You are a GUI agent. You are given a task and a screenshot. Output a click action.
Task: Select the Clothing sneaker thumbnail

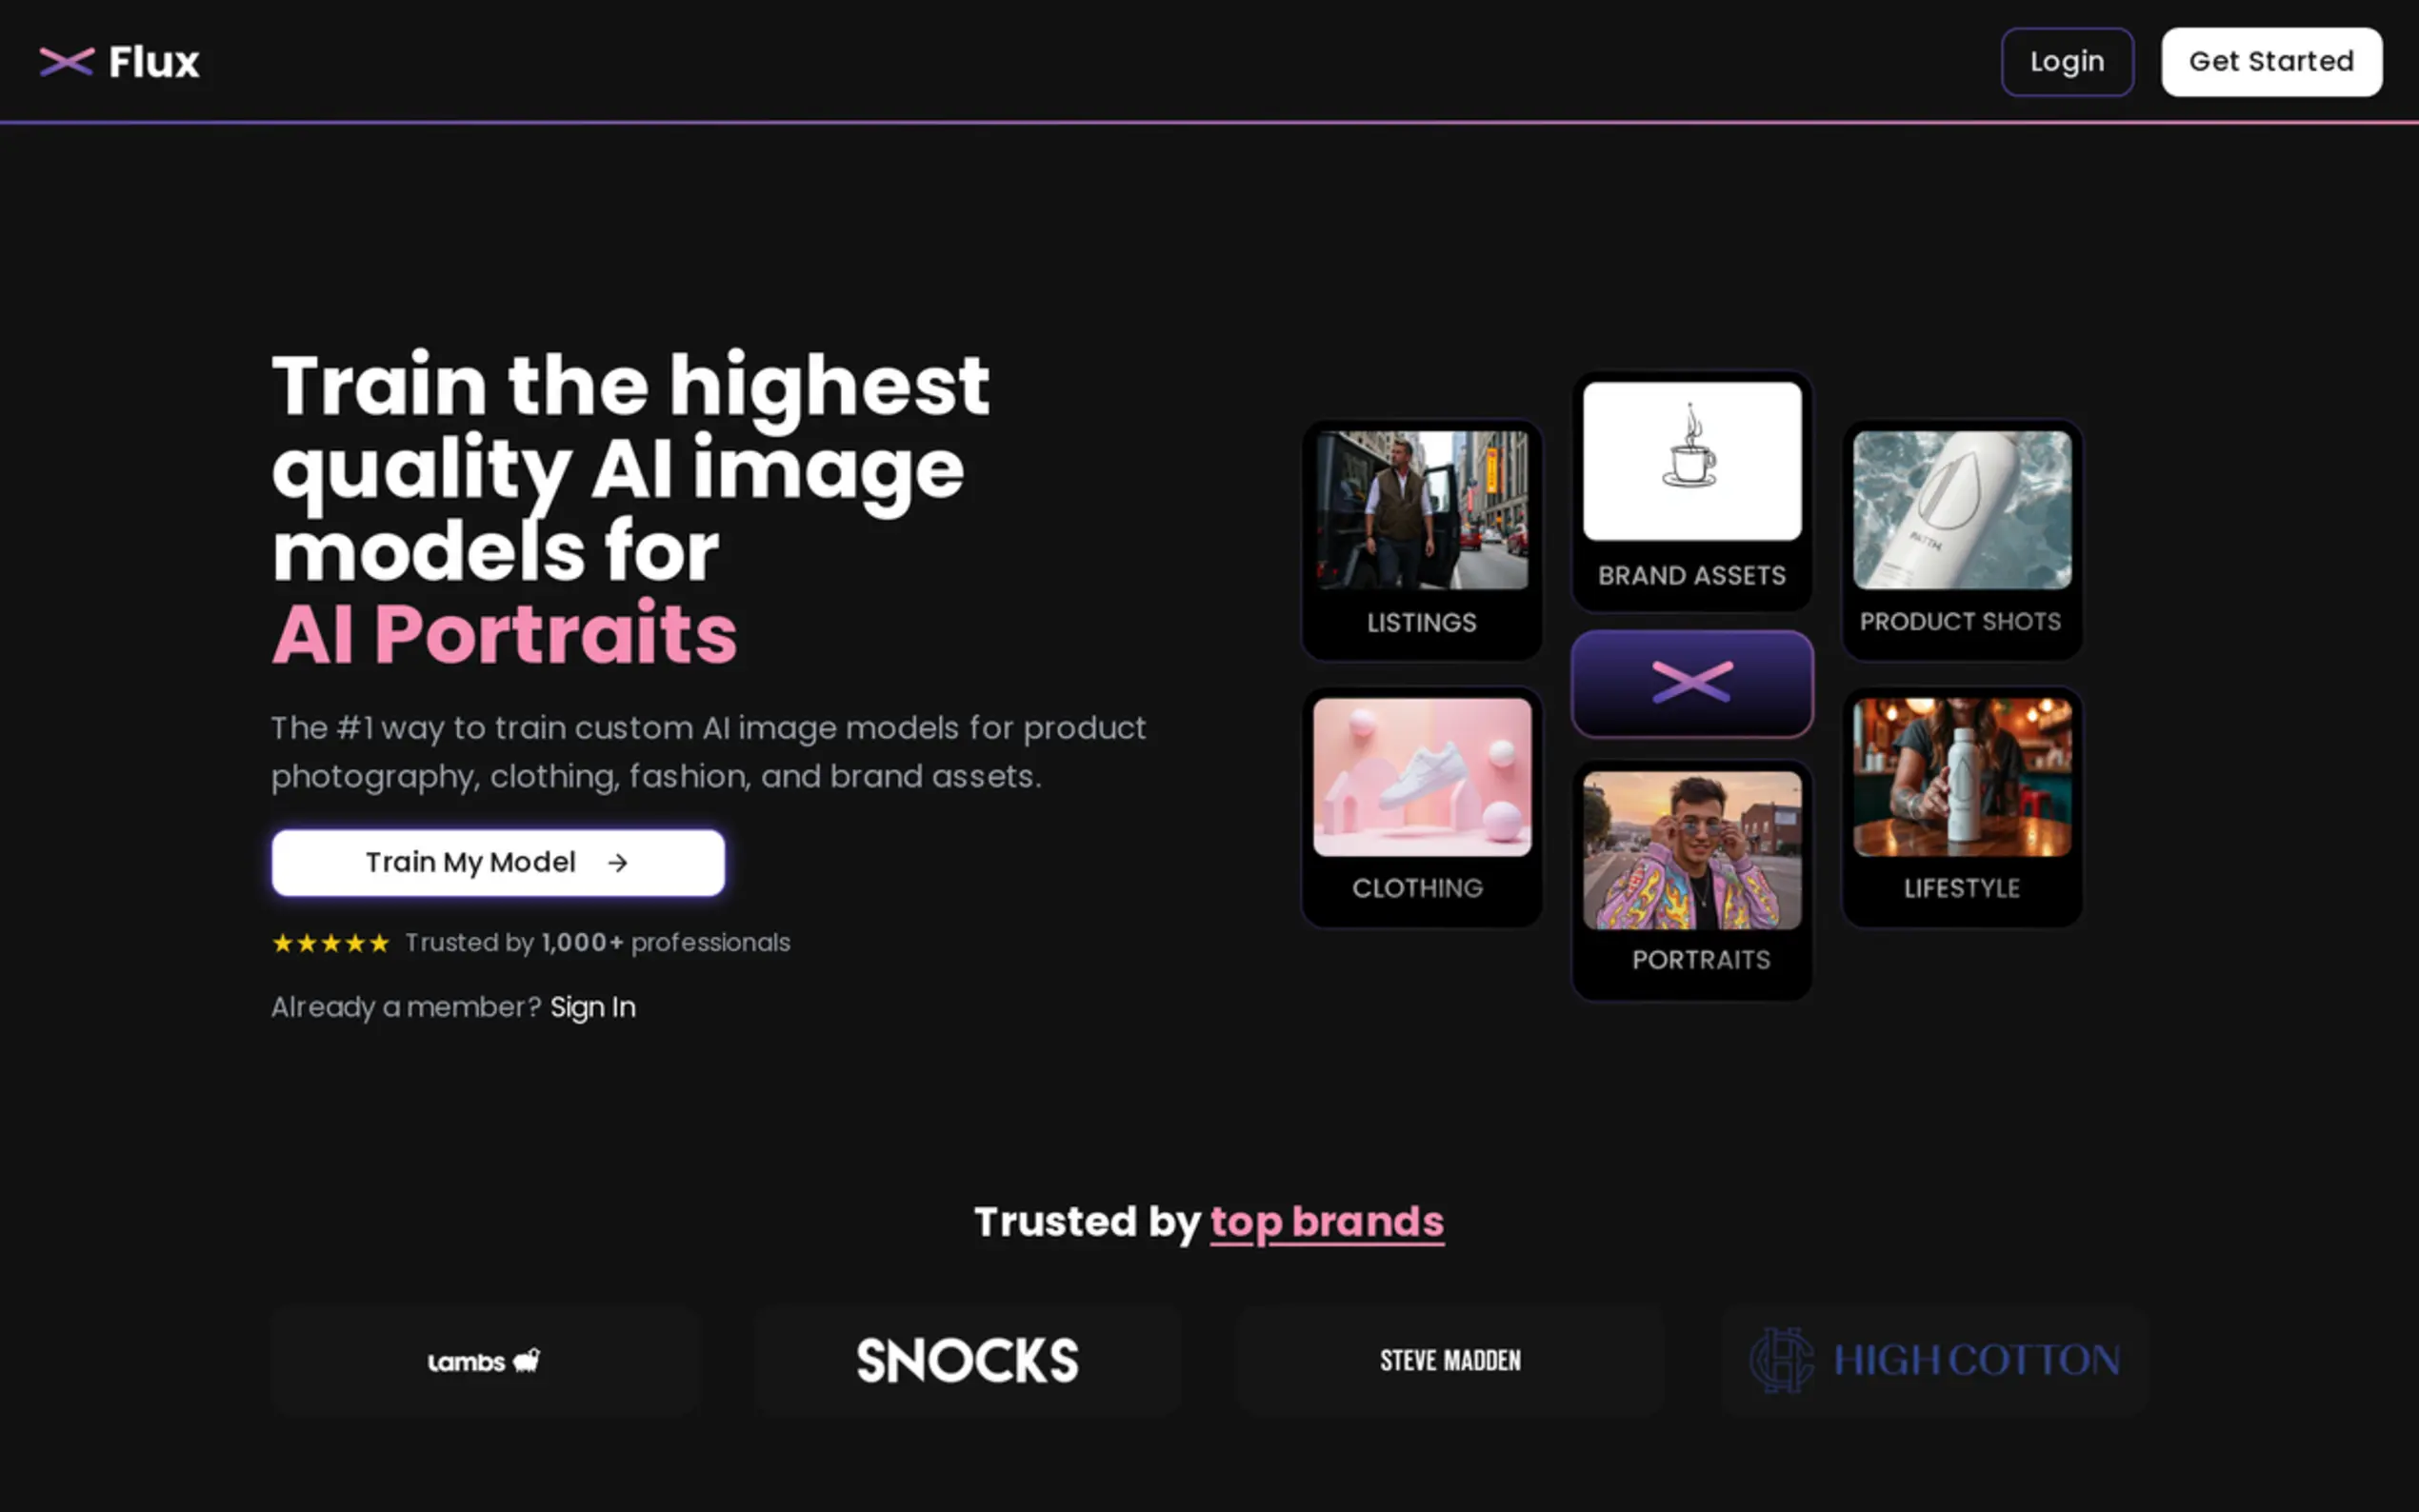[x=1422, y=777]
